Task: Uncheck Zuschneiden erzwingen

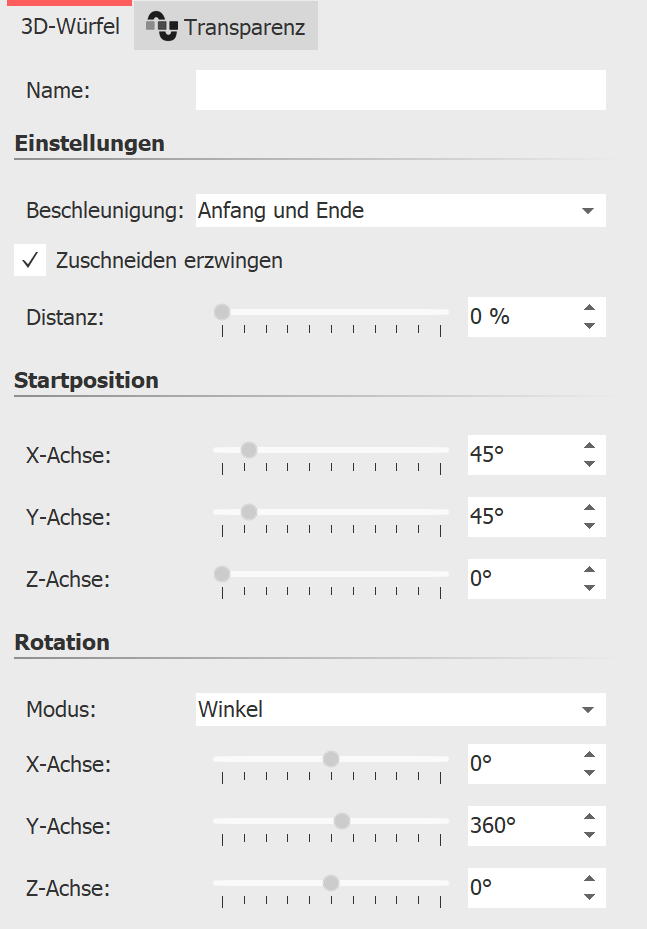Action: pyautogui.click(x=30, y=260)
